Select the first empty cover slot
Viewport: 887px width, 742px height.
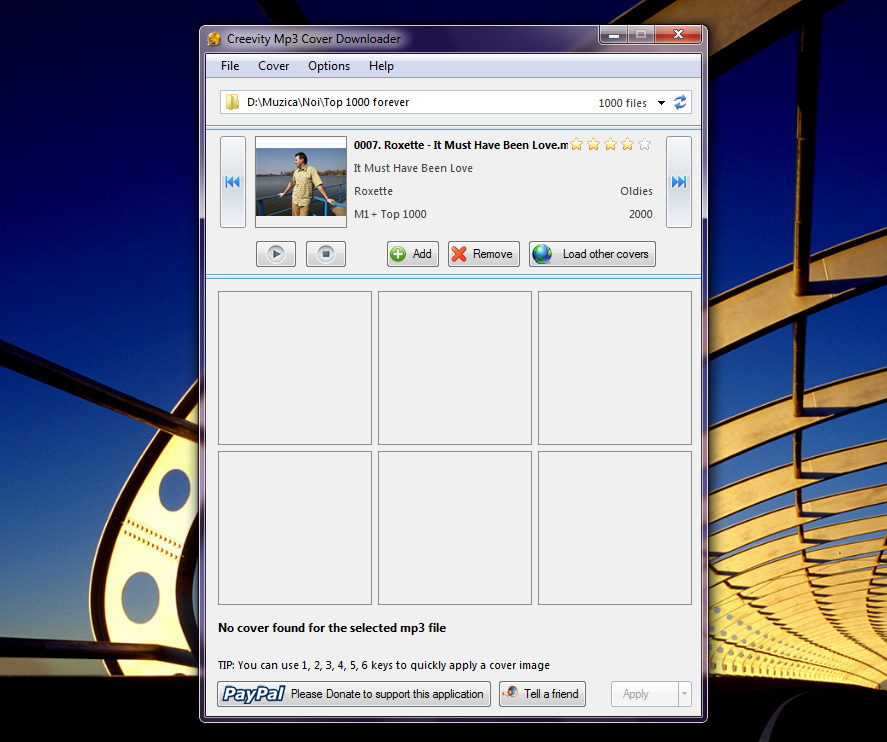[x=295, y=368]
